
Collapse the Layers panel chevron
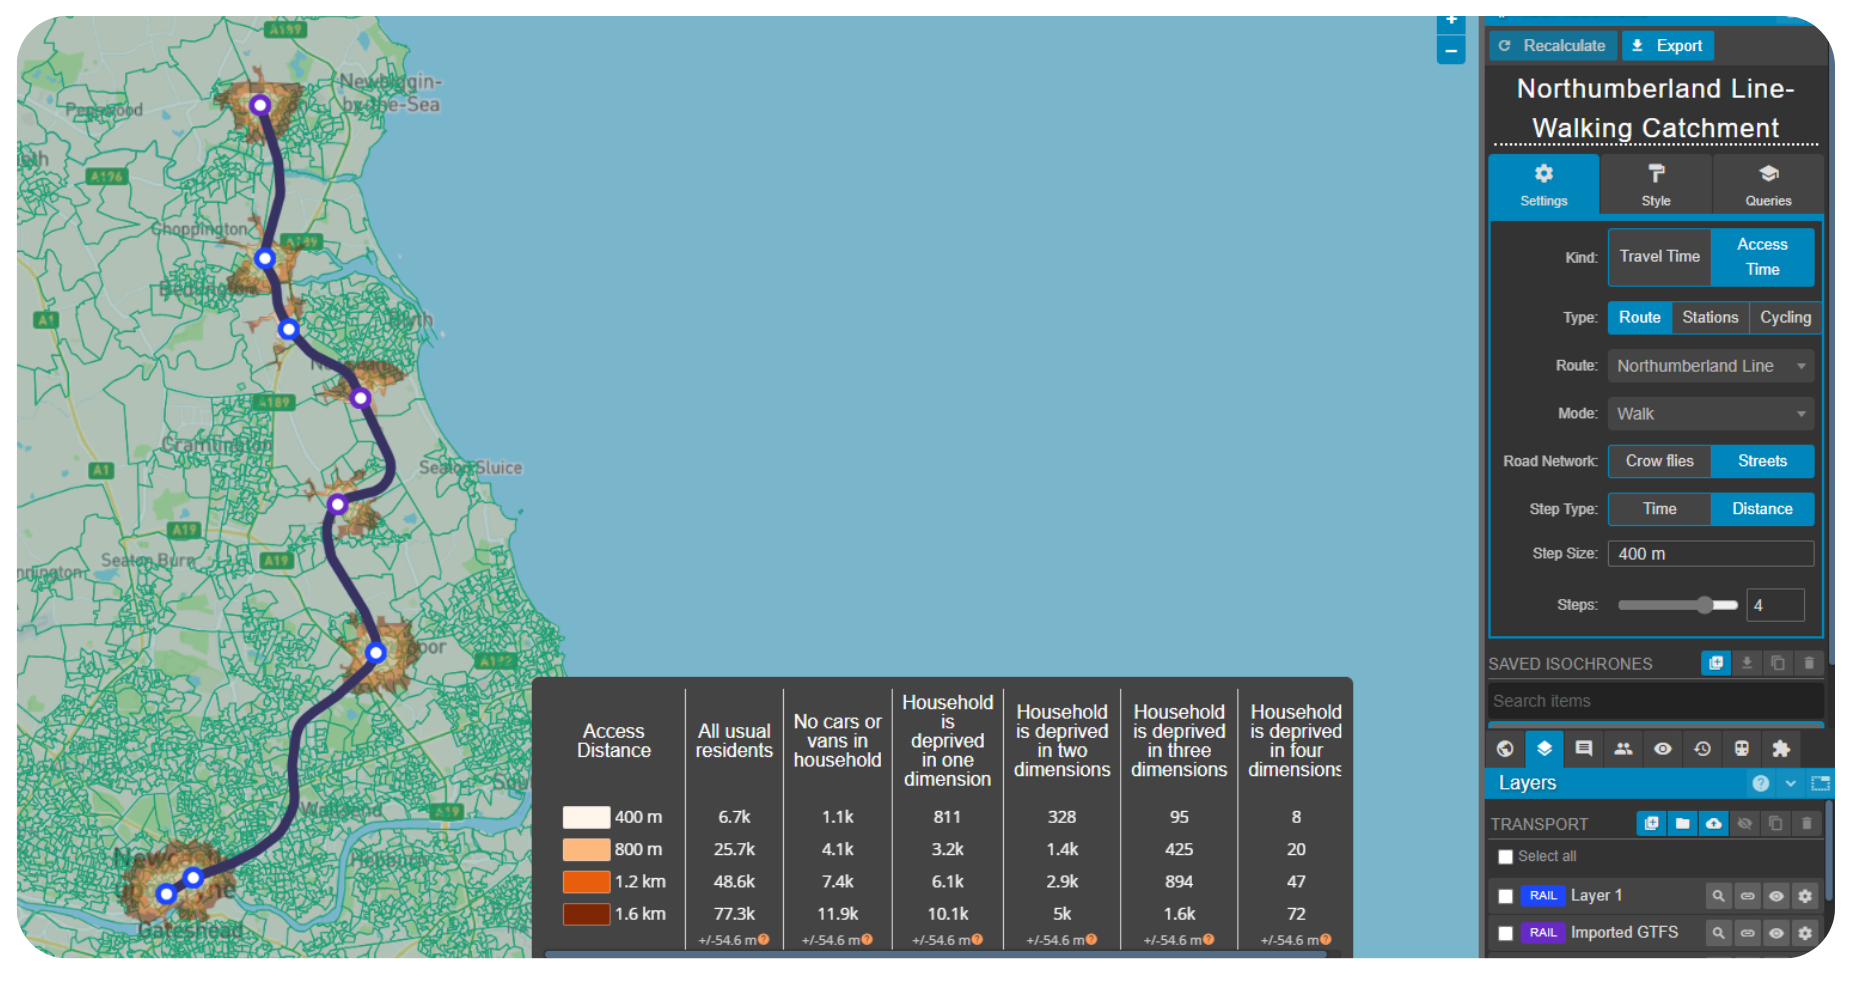point(1790,783)
